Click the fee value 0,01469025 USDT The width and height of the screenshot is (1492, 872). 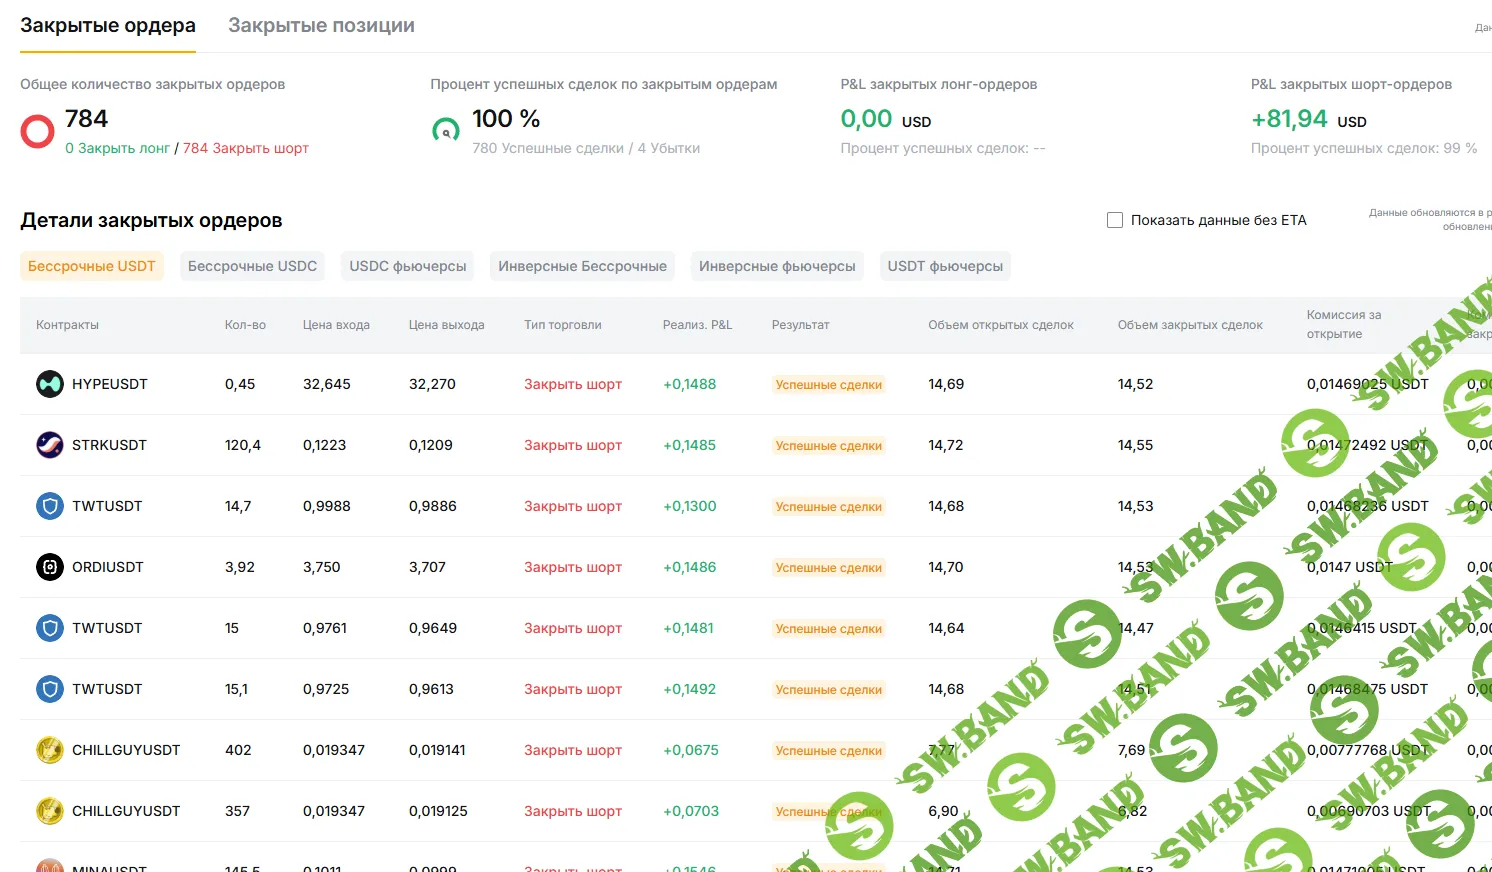pos(1367,384)
